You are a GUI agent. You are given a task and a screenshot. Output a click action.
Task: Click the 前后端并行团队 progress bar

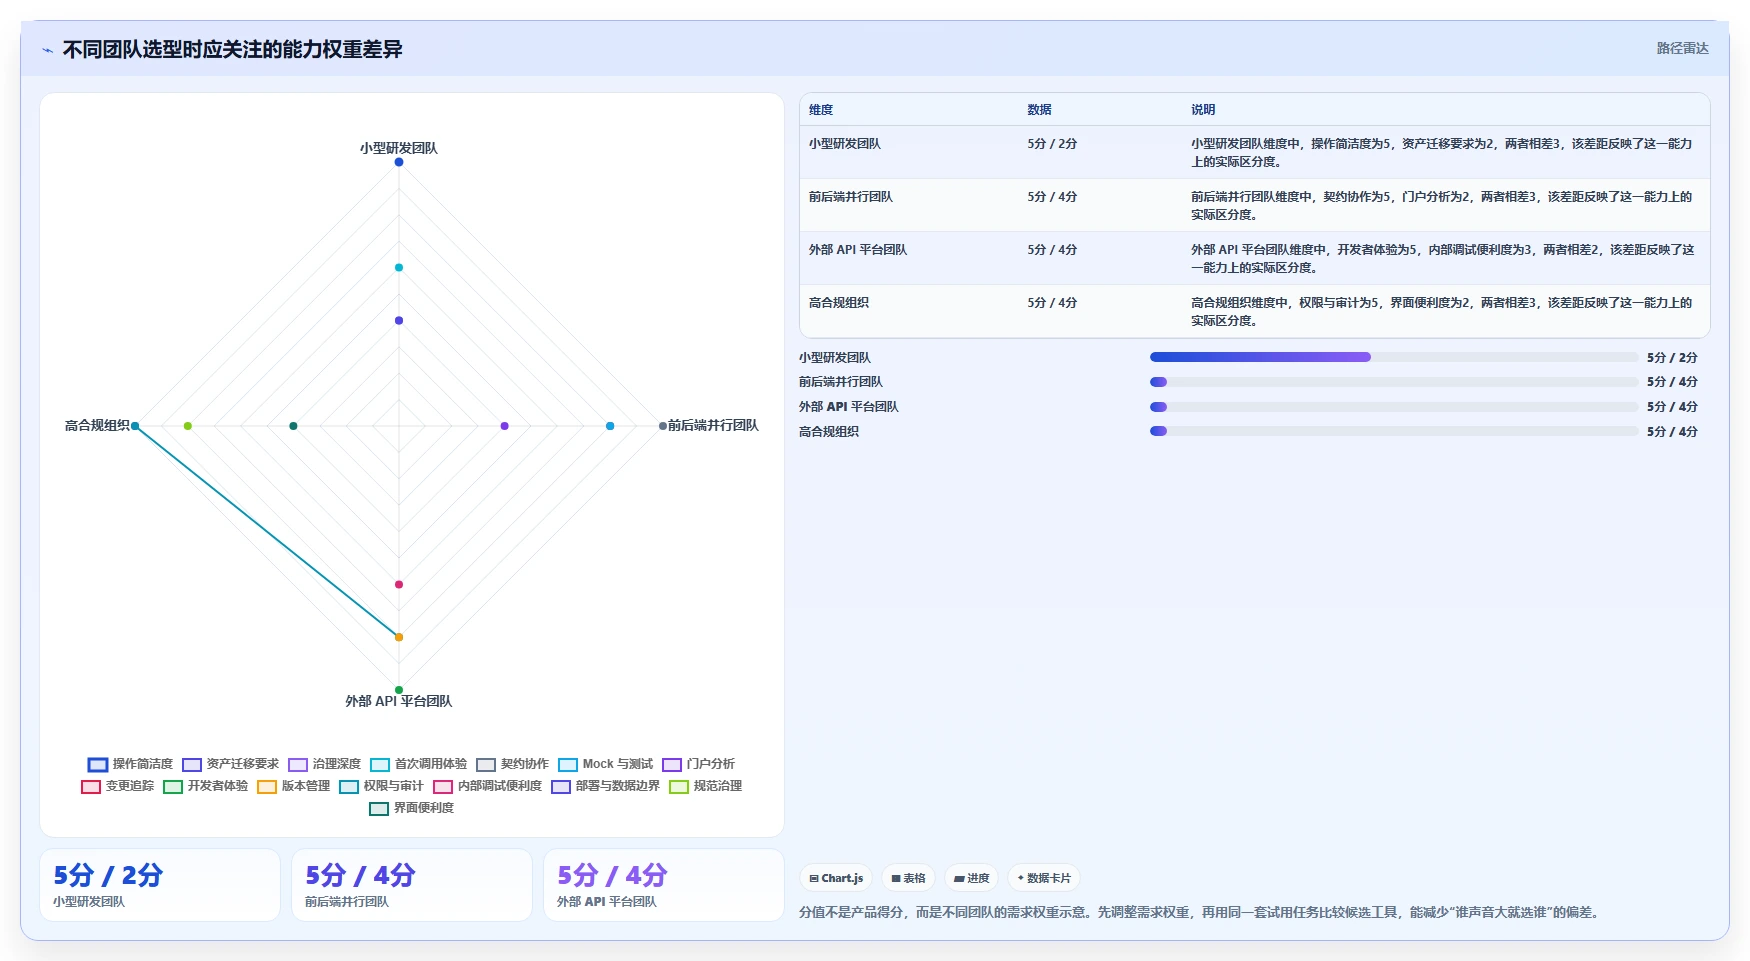point(1394,382)
